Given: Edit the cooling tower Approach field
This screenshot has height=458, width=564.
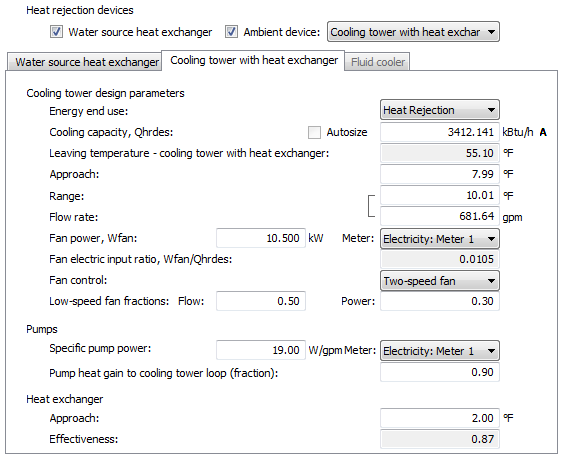Looking at the screenshot, I should tap(440, 174).
